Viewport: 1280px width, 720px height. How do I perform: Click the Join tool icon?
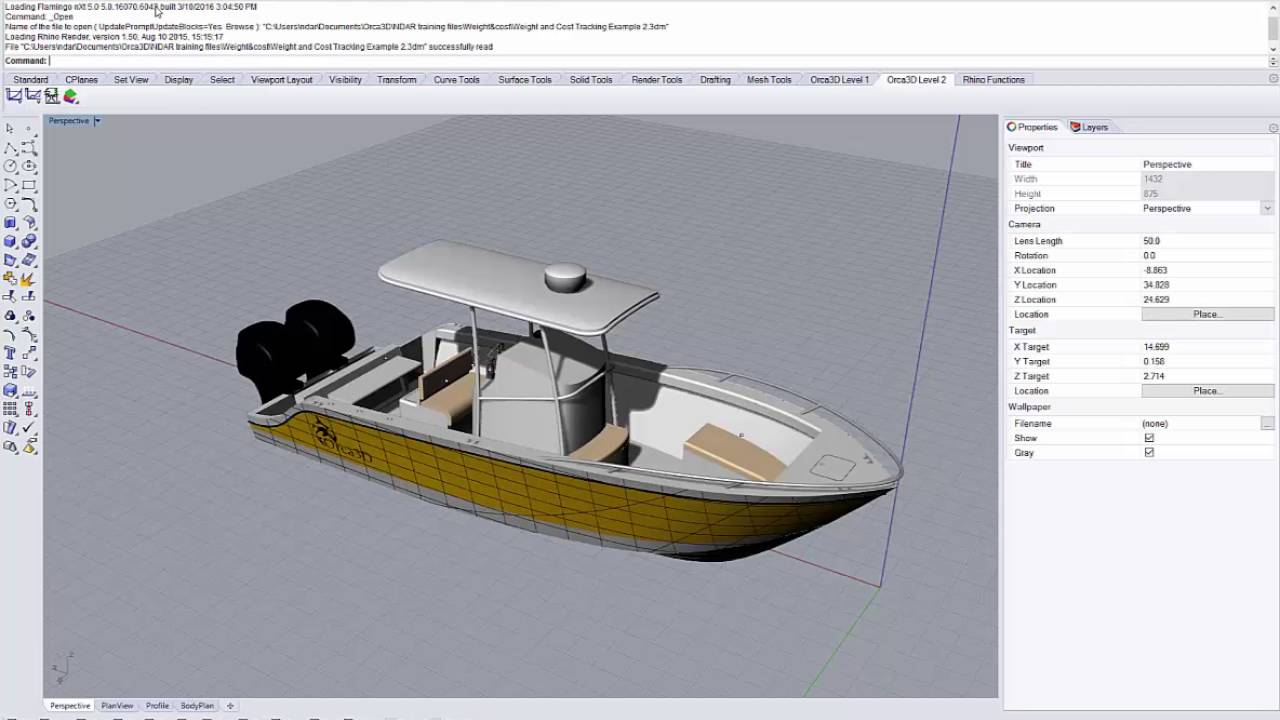[x=10, y=278]
